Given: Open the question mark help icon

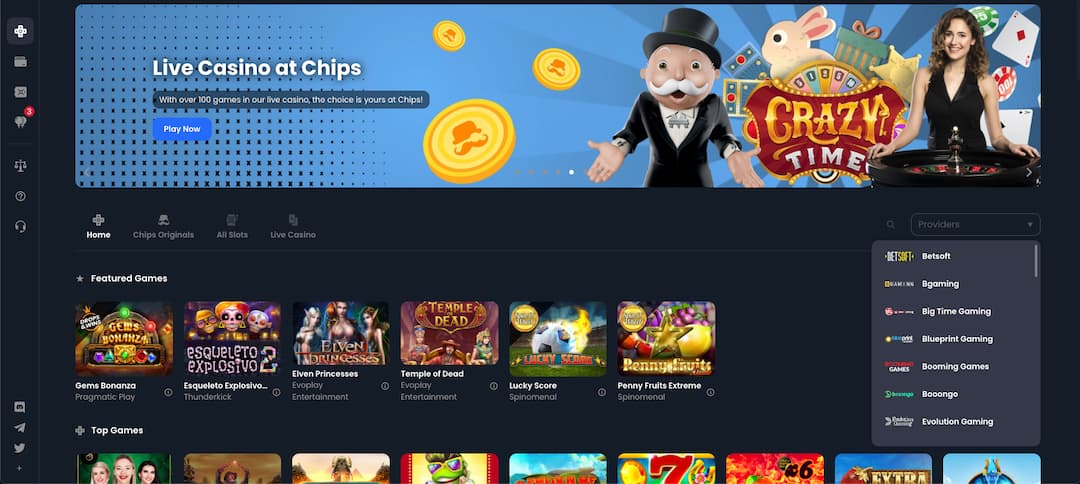Looking at the screenshot, I should 20,196.
